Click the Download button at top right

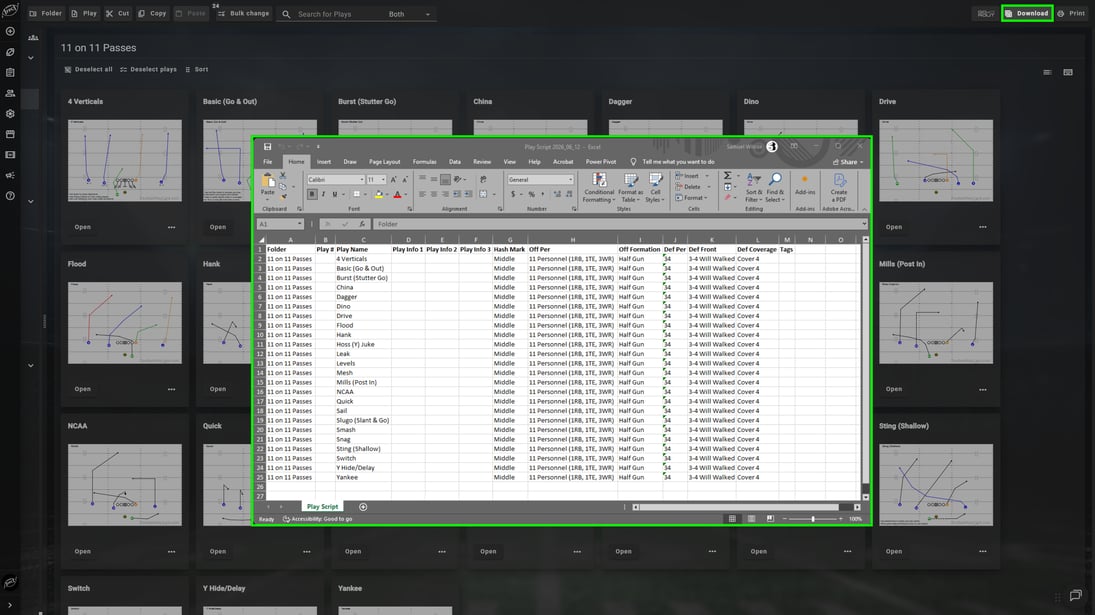[x=1027, y=13]
